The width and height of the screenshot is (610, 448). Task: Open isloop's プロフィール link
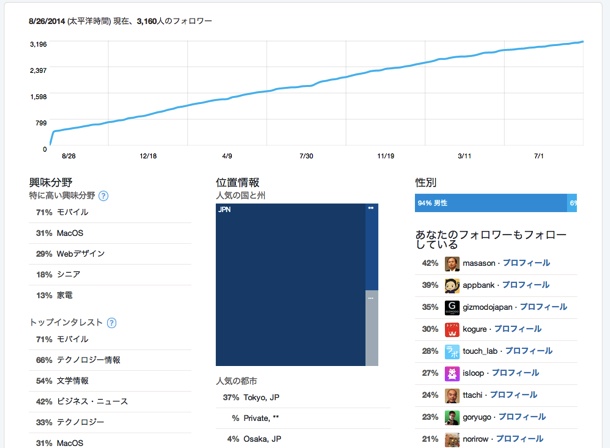pos(515,373)
